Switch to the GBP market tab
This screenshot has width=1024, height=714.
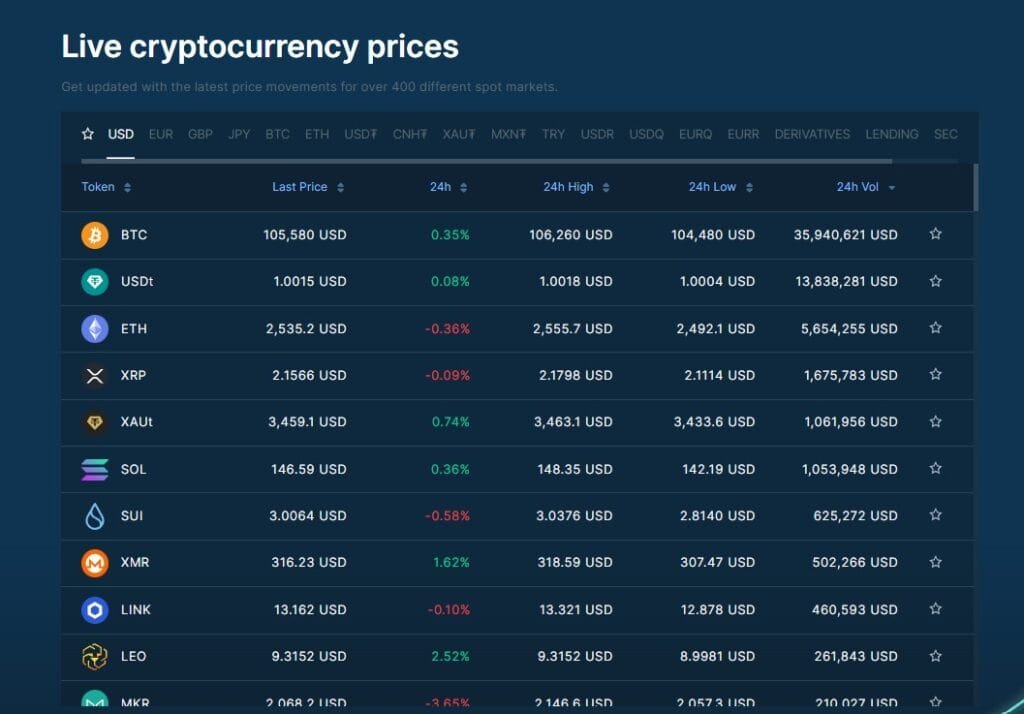[200, 135]
